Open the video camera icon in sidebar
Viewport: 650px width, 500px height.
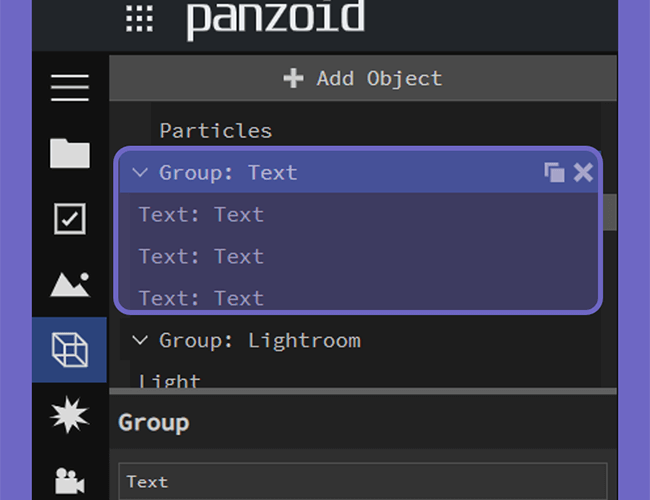[70, 481]
